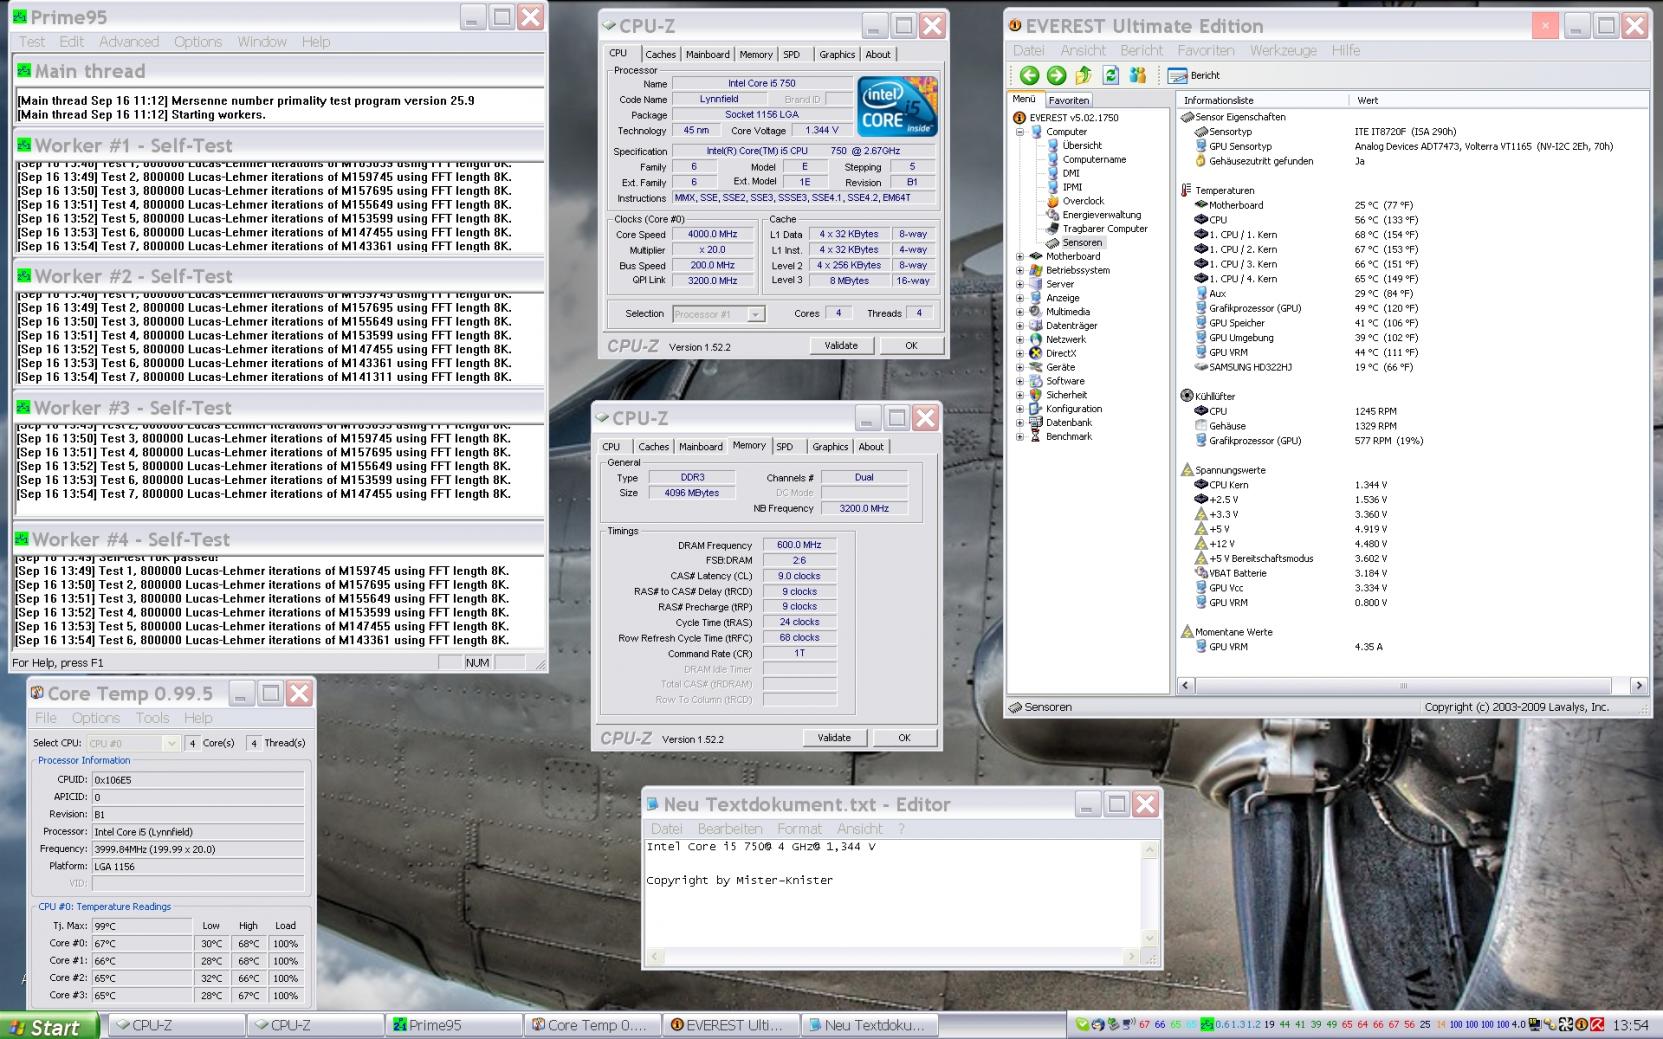Click the Intel Core i5 logo in CPU-Z
The image size is (1663, 1039).
click(898, 107)
